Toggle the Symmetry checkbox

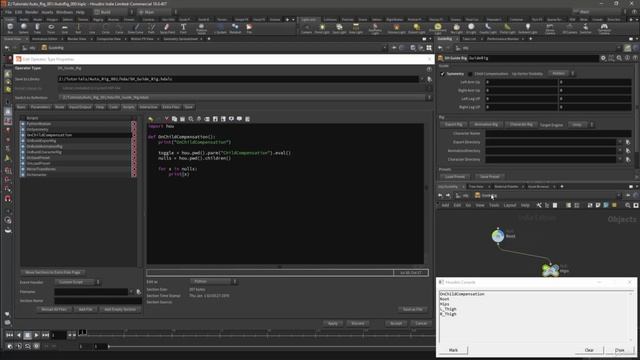(x=443, y=74)
